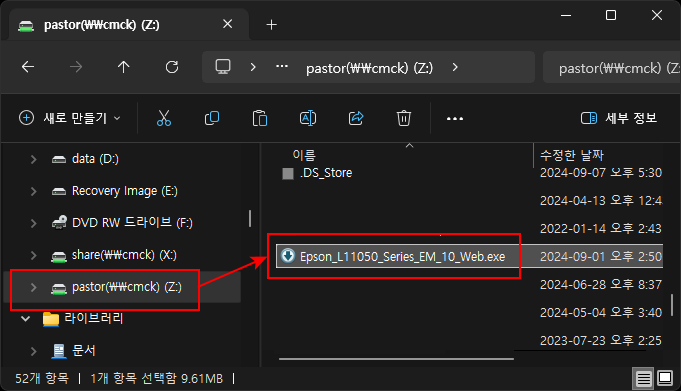Select share(\\cmck) (X:) drive
Screen dimensions: 681x391
[x=124, y=255]
